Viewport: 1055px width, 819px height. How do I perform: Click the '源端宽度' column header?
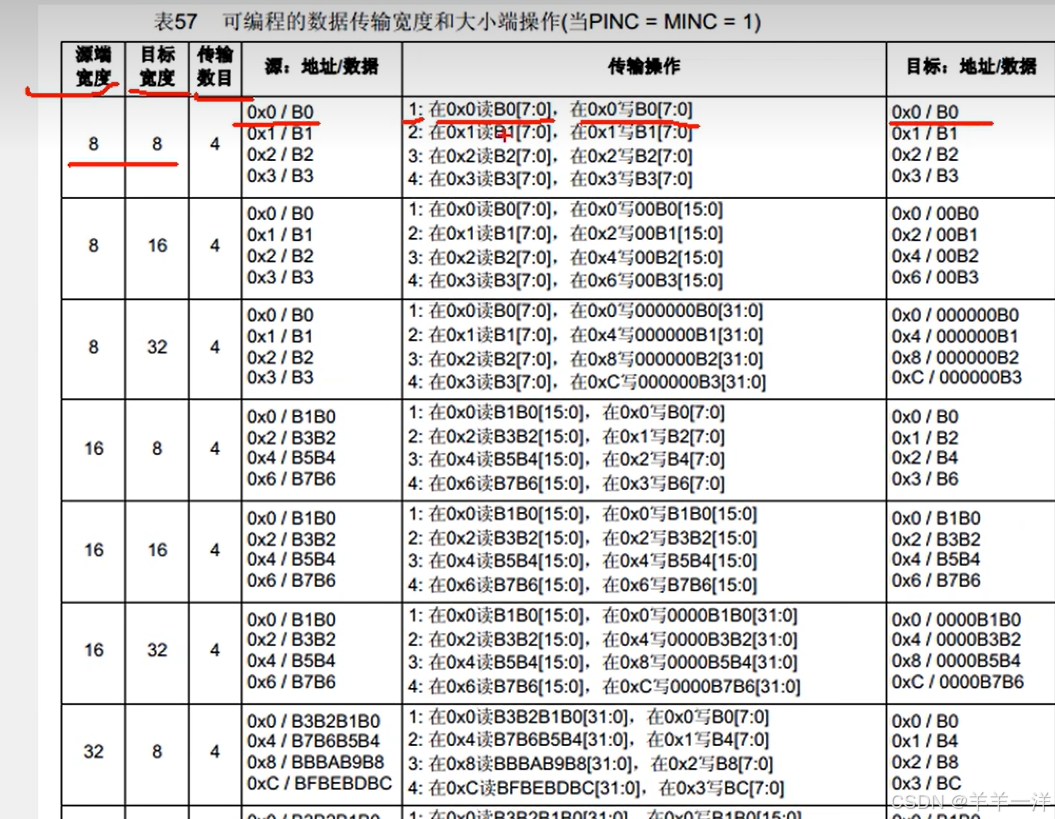tap(93, 66)
